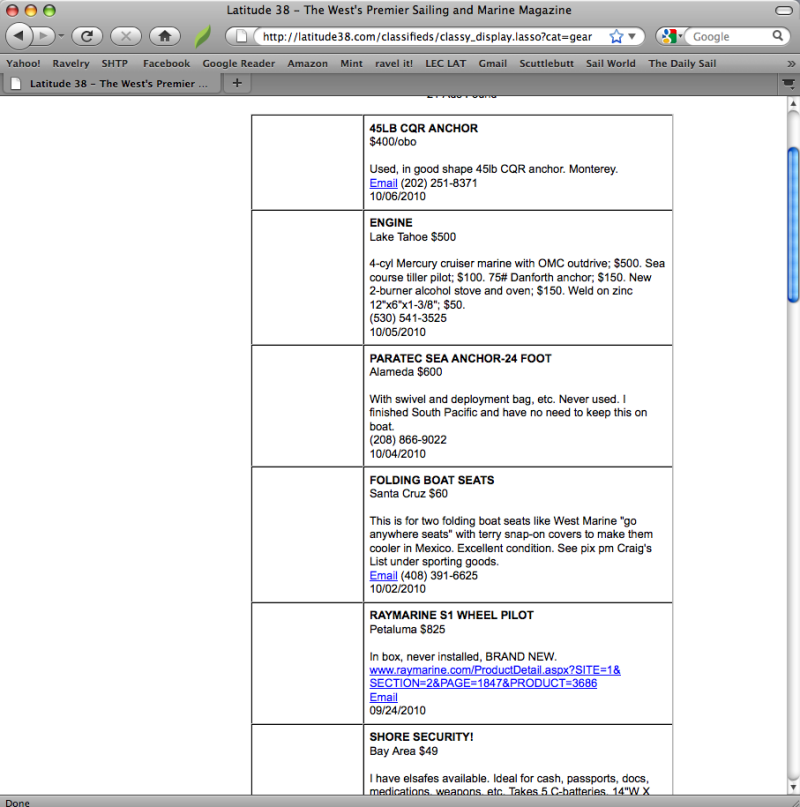Open the list all tabs button
Screen dimensions: 800x807
point(788,84)
